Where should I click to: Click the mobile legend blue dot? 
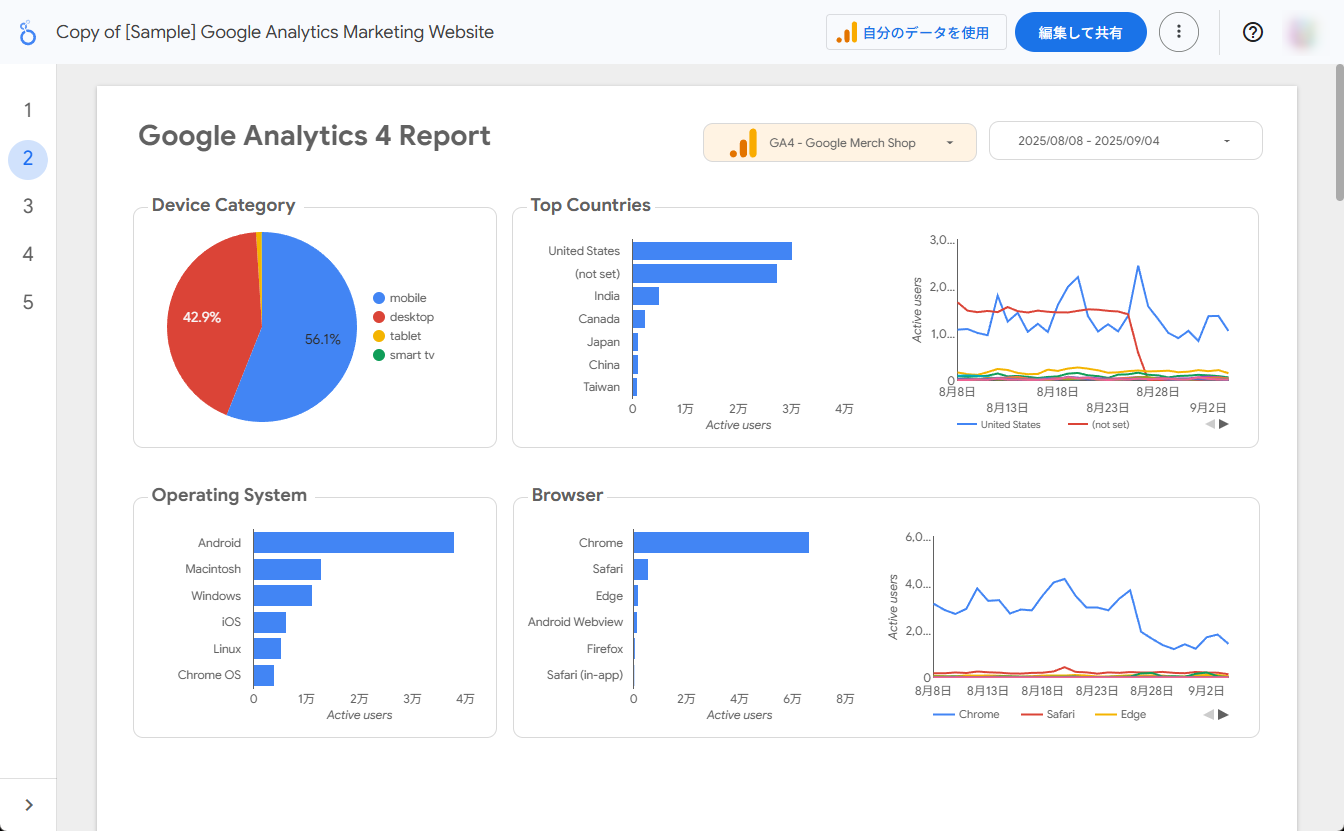379,298
